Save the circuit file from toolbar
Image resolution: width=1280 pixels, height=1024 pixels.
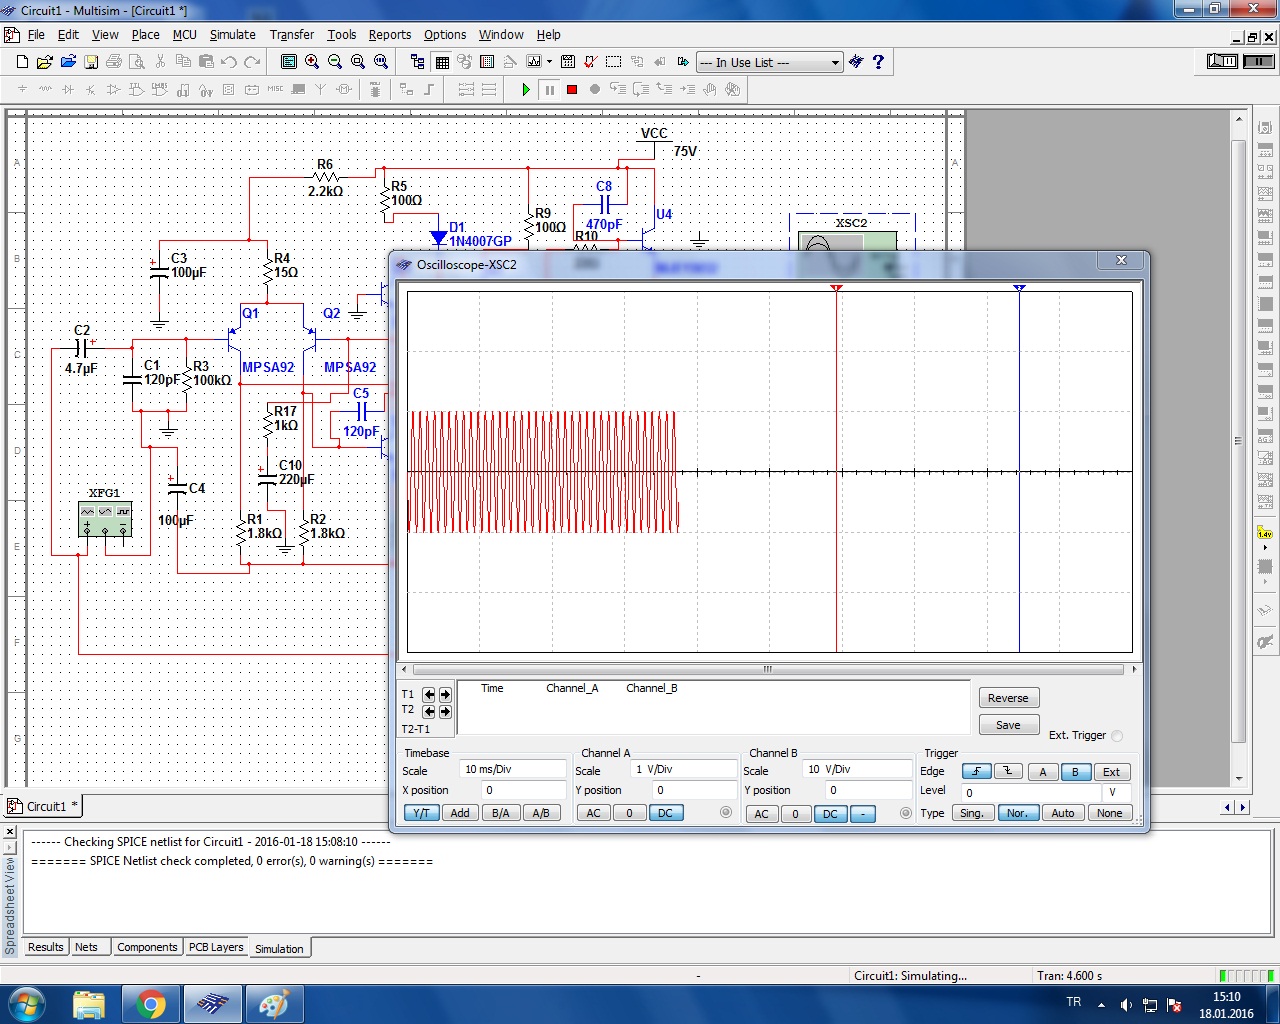pos(91,62)
